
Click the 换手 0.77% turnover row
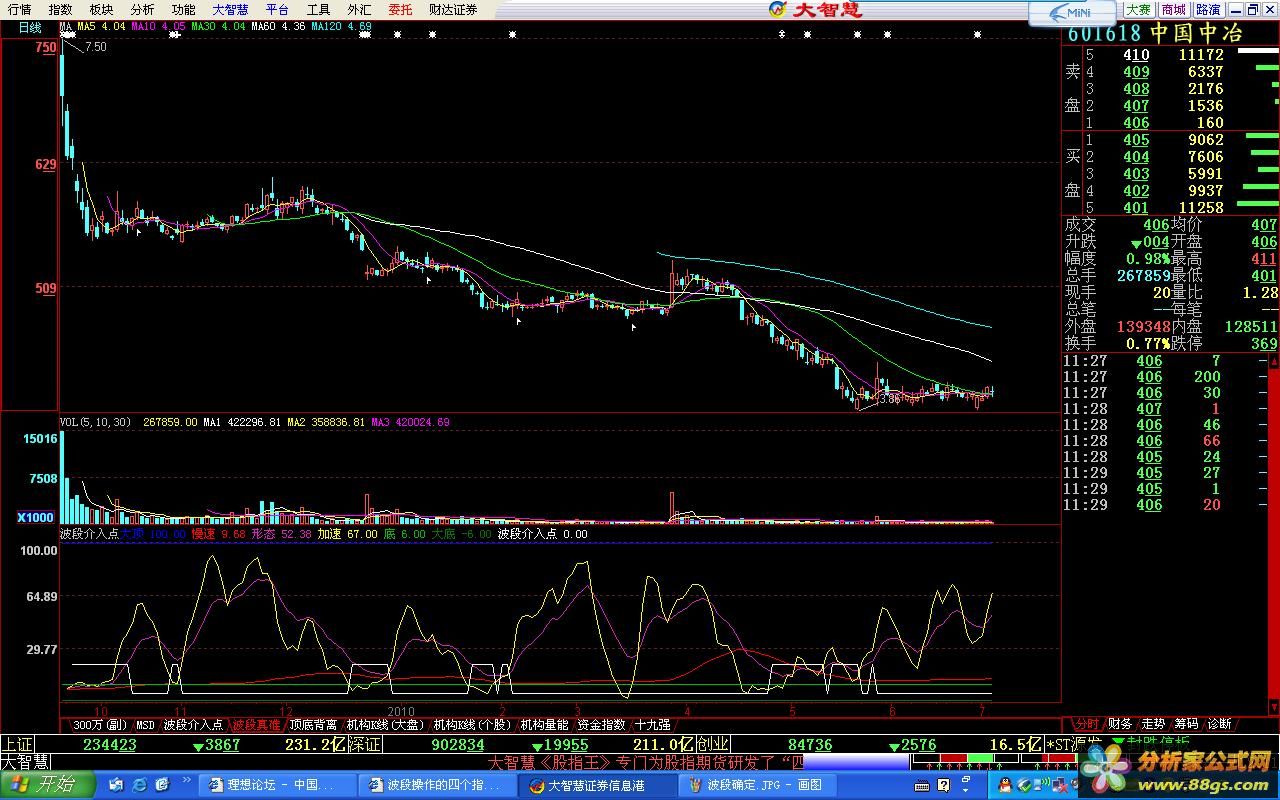click(1117, 343)
